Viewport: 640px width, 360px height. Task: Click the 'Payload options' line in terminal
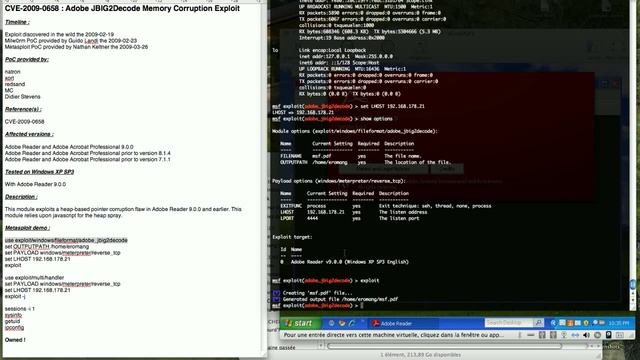338,181
